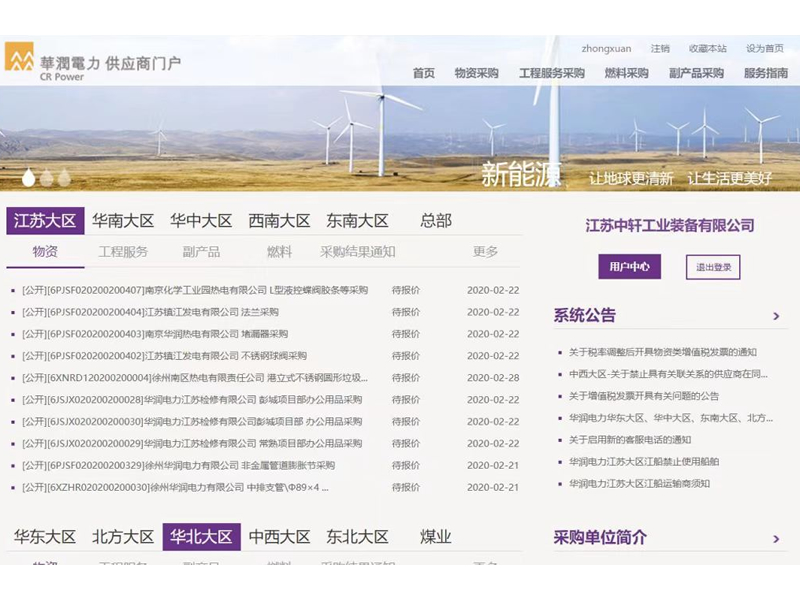Select the 物资 sub-tab under 江苏大区
Screen dimensions: 800x600
[x=45, y=252]
